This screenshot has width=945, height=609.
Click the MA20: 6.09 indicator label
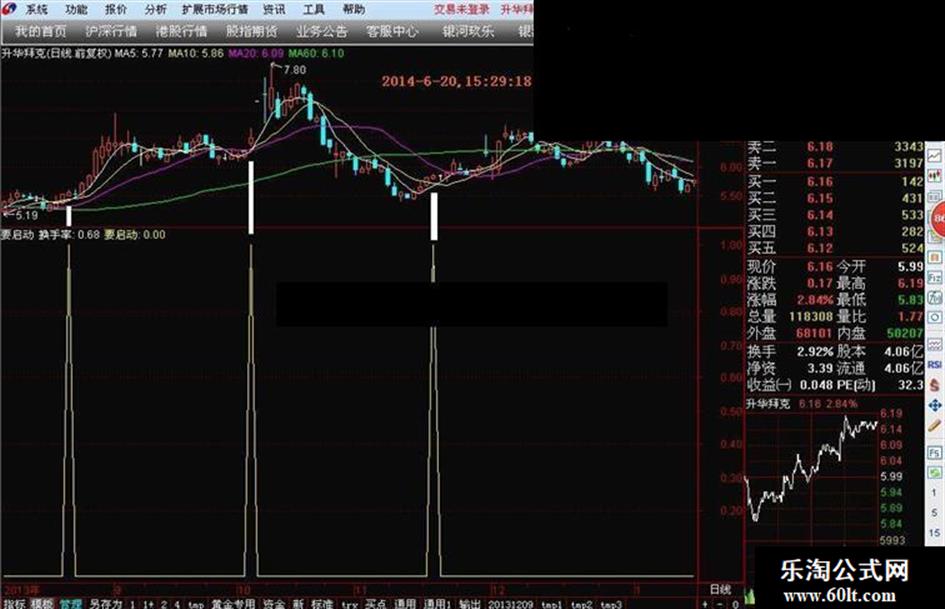tap(256, 53)
